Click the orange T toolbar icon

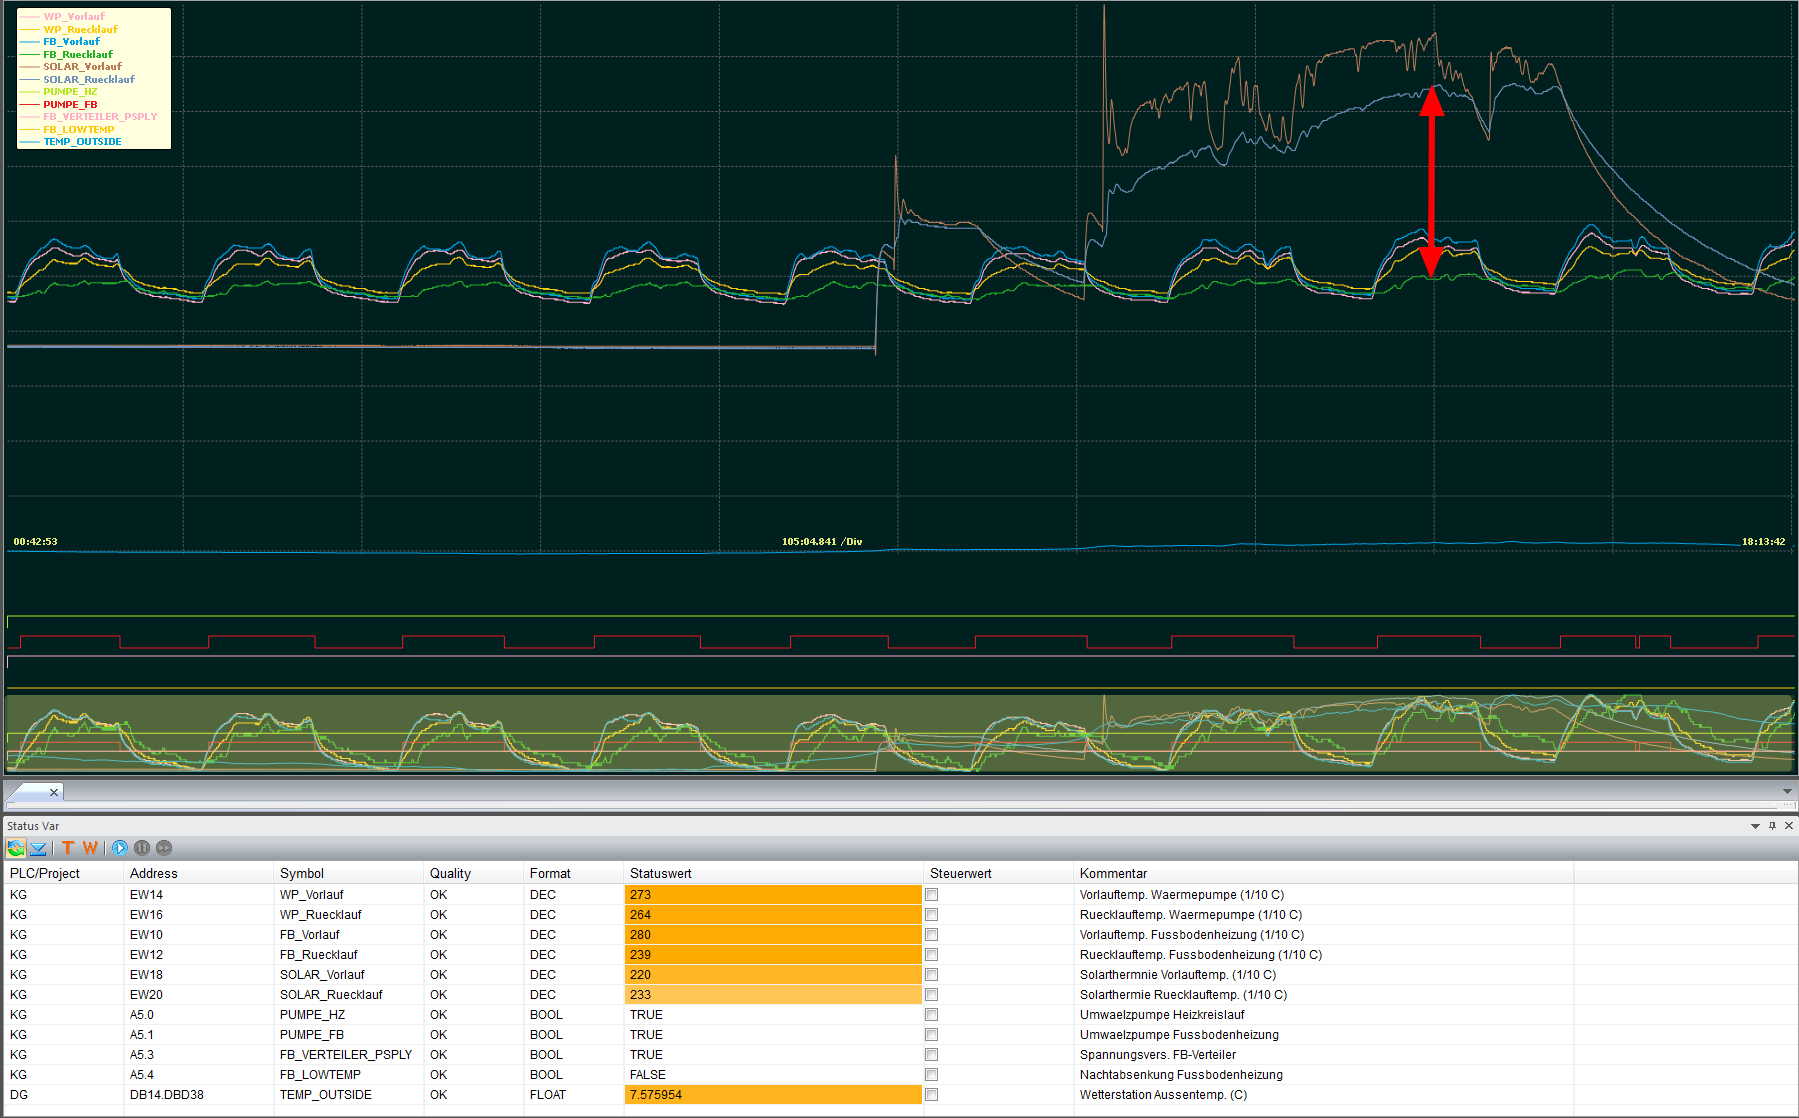[x=68, y=848]
